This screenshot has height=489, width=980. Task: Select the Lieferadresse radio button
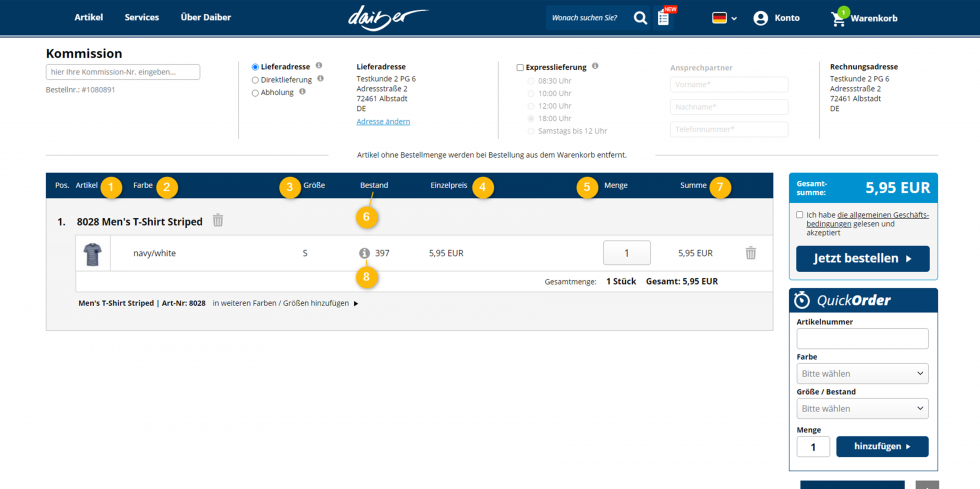255,67
